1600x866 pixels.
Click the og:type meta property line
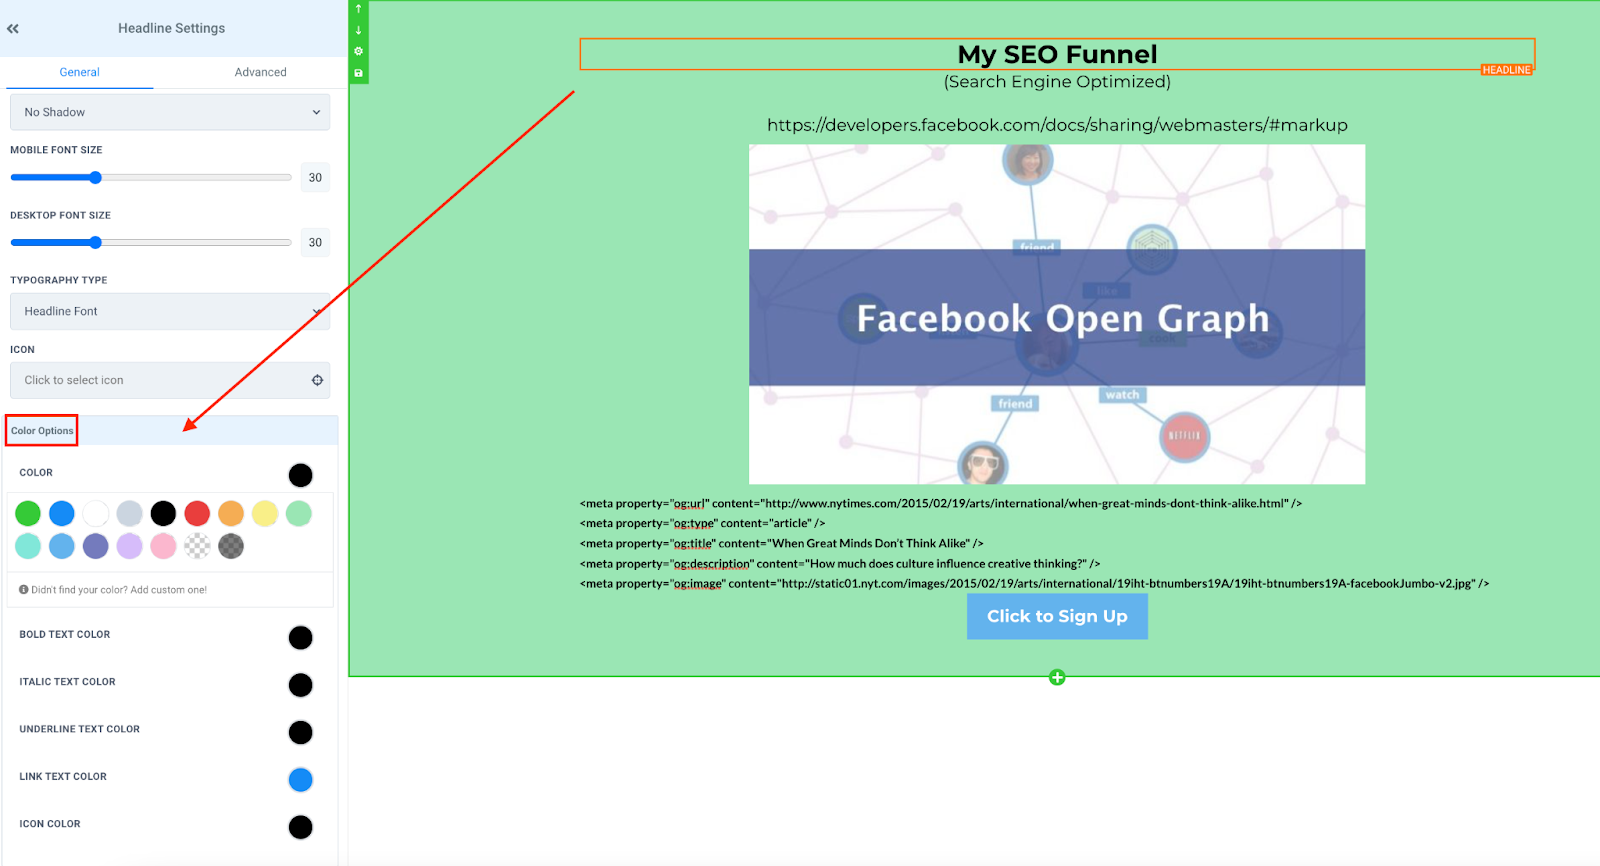click(703, 524)
